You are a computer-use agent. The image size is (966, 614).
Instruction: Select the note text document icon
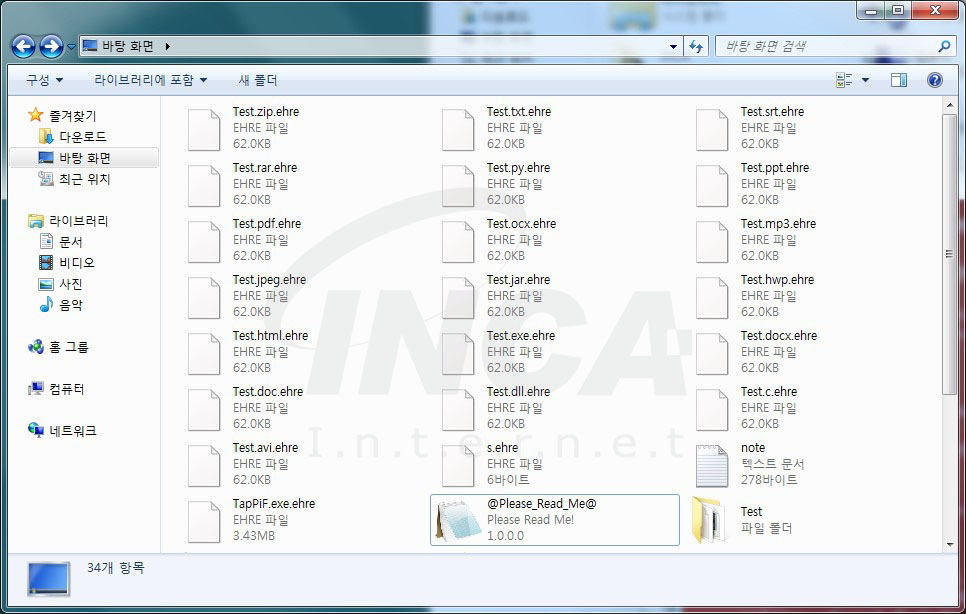pos(712,466)
